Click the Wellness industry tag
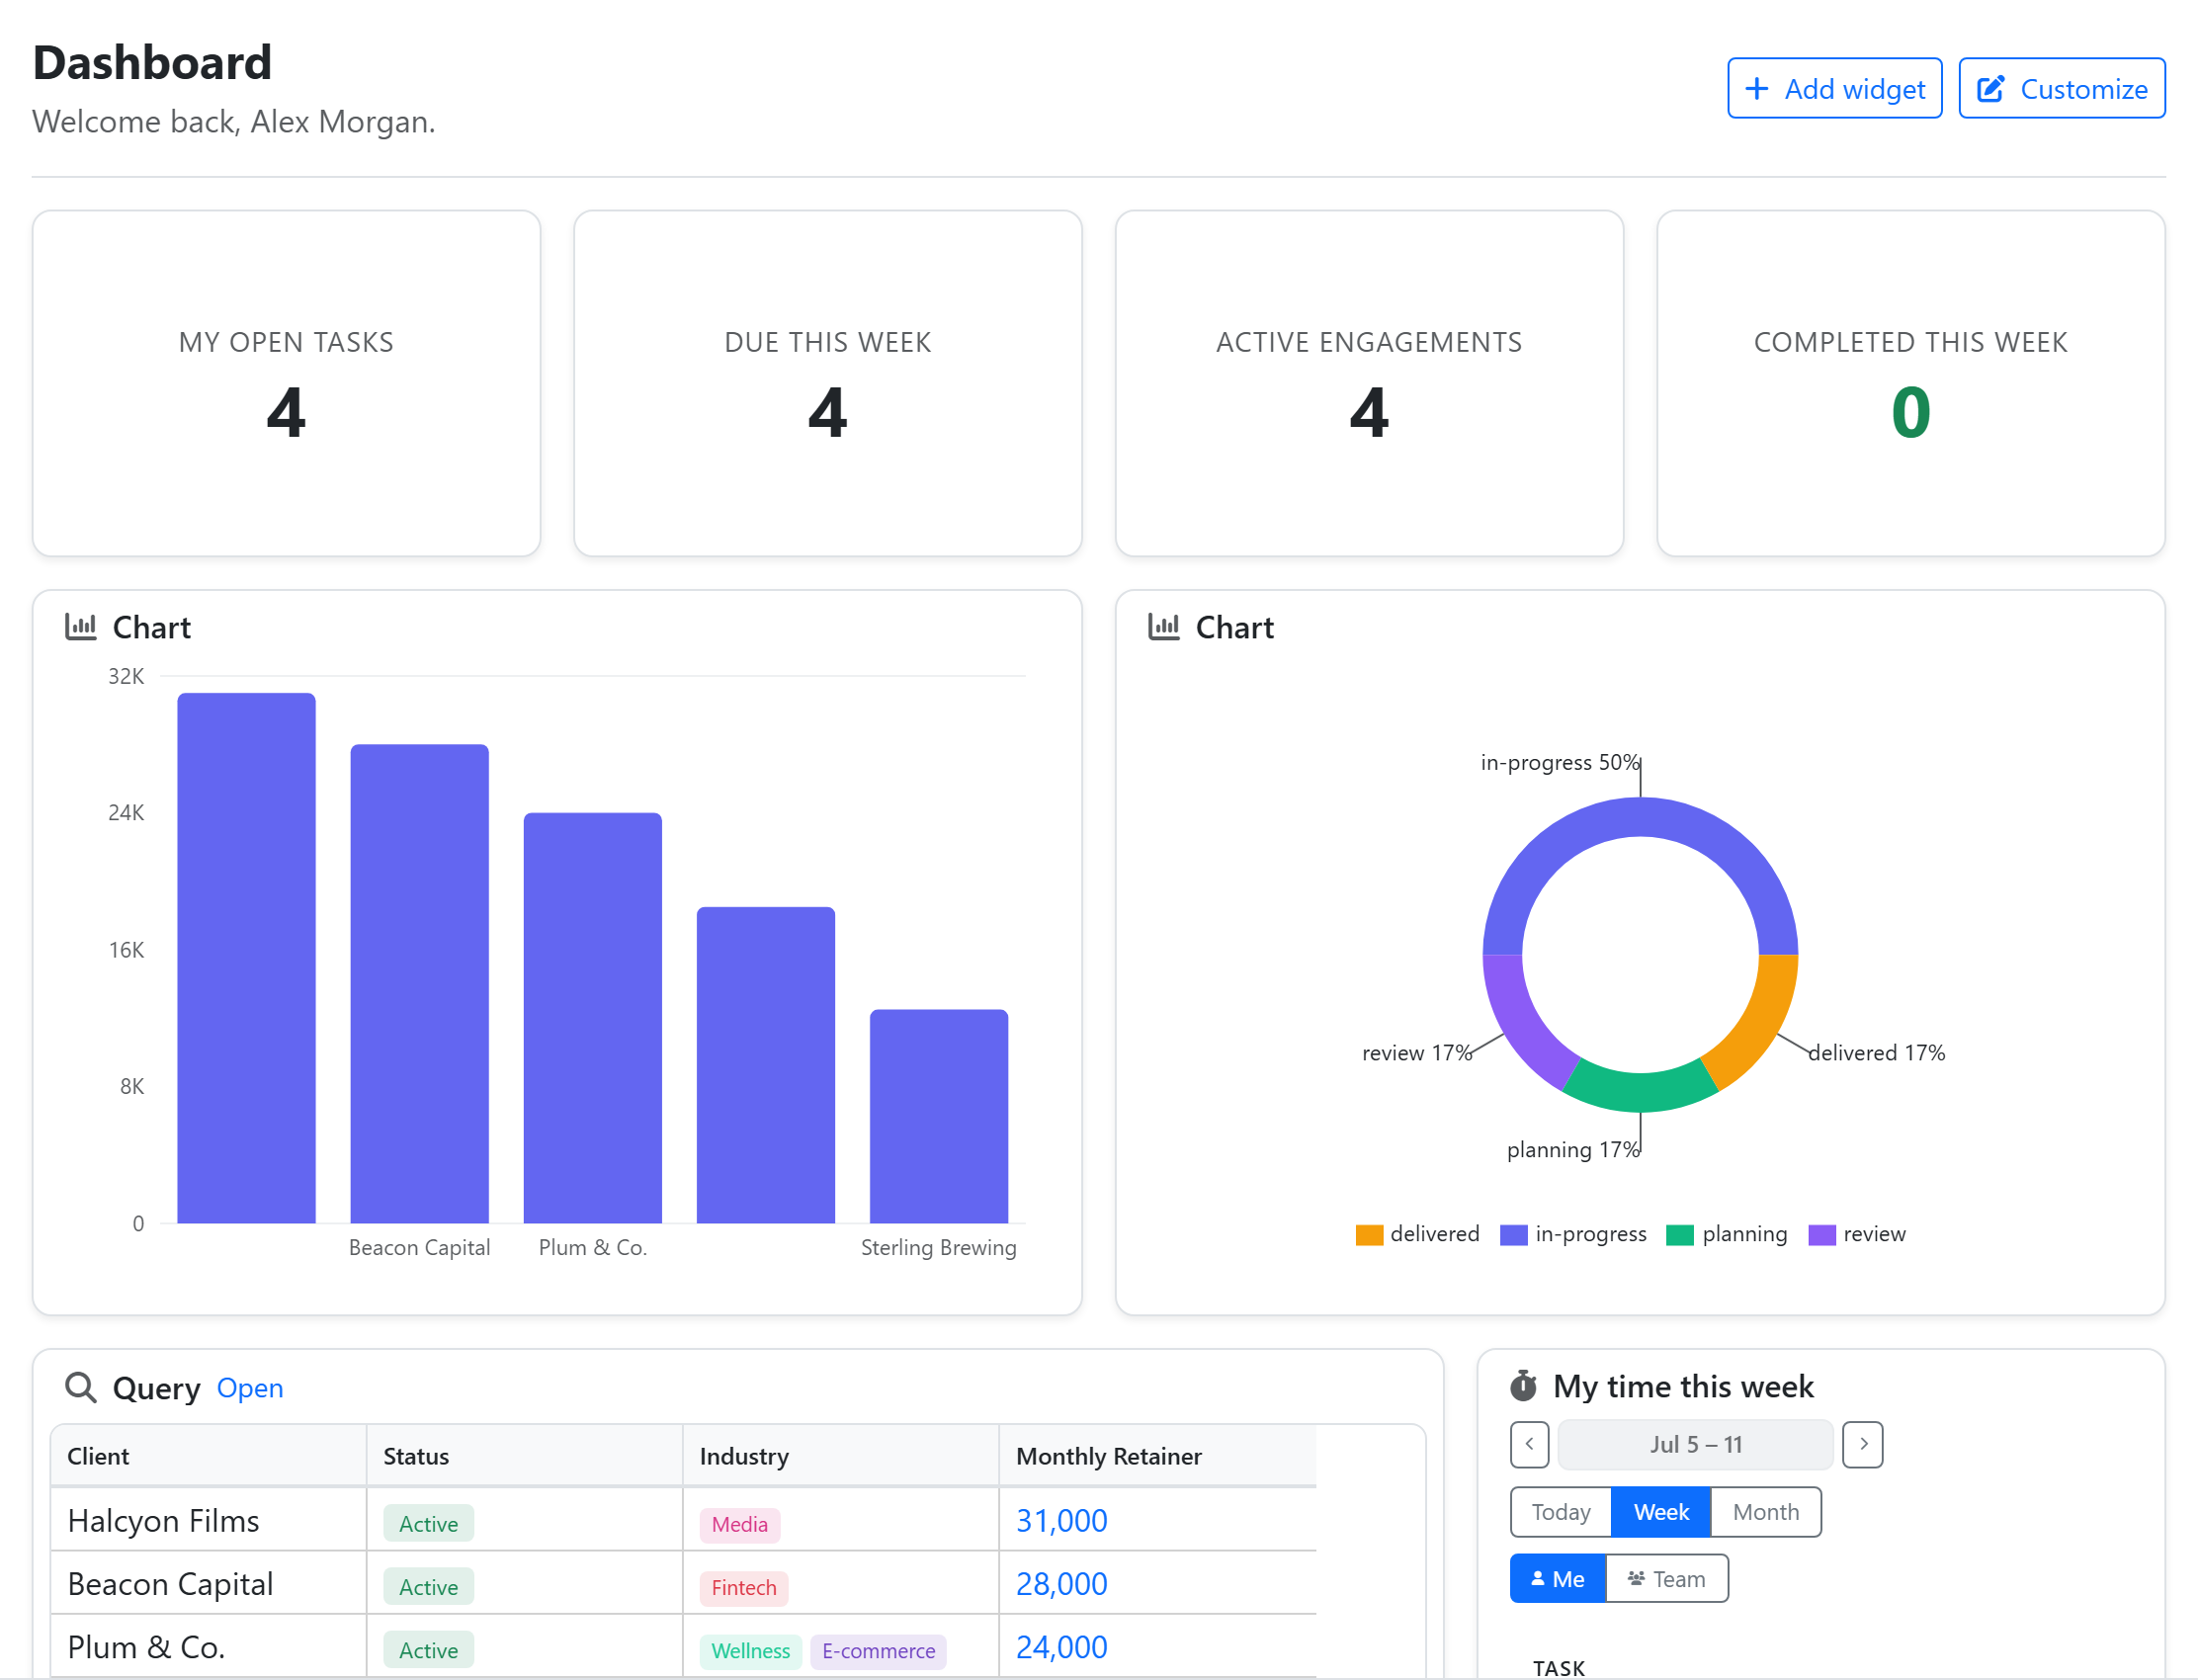 click(751, 1650)
